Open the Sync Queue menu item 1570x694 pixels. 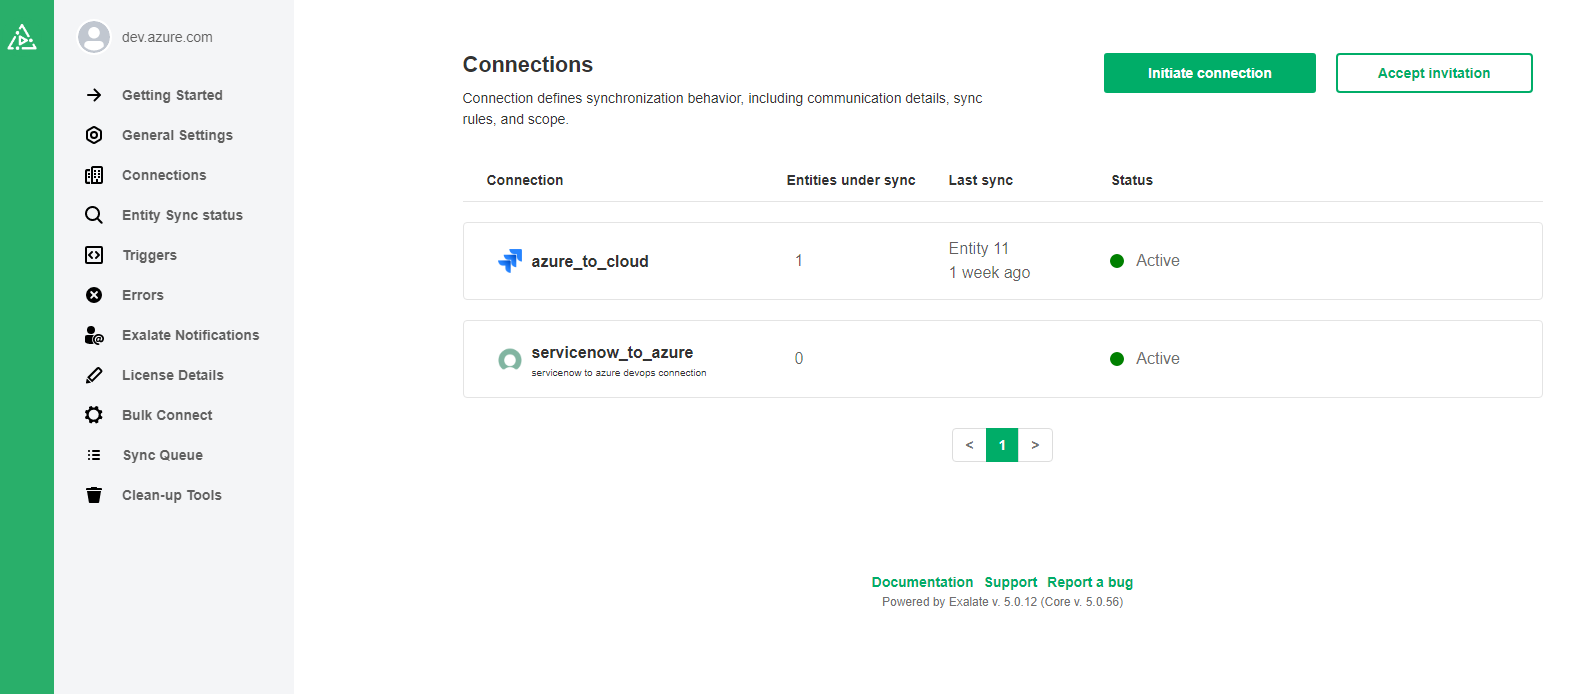click(x=162, y=455)
